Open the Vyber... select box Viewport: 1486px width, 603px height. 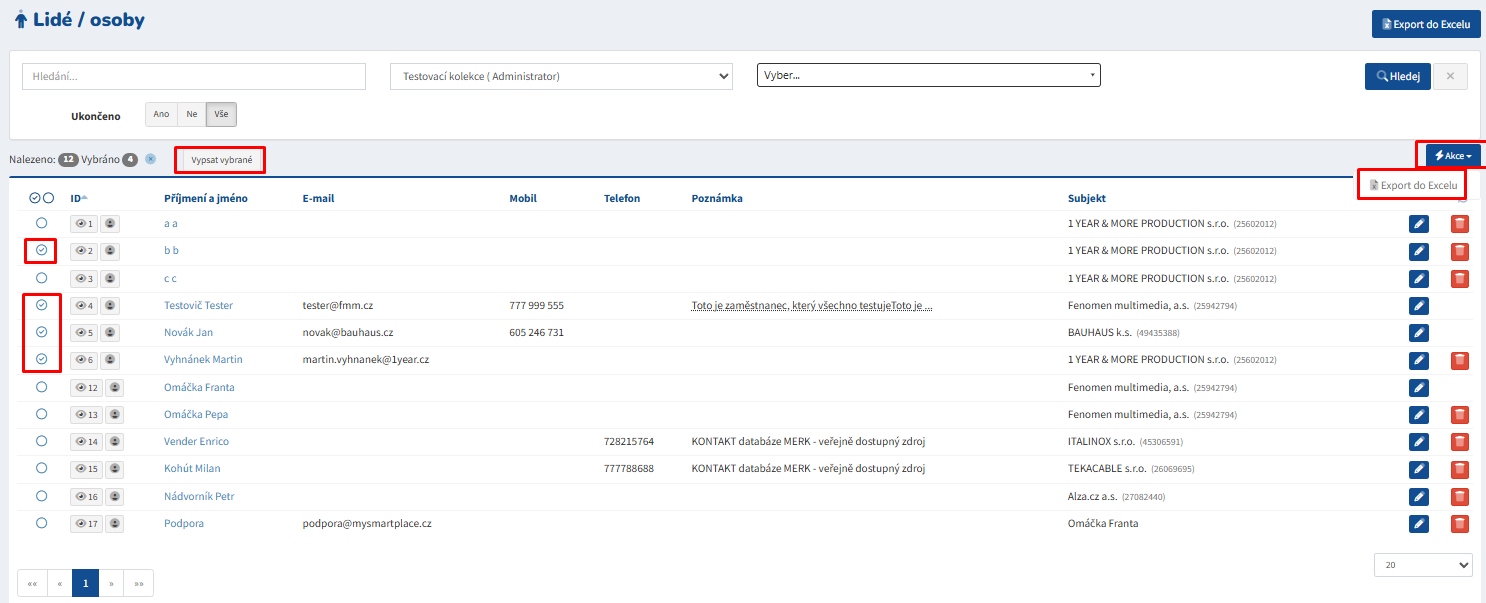[929, 75]
